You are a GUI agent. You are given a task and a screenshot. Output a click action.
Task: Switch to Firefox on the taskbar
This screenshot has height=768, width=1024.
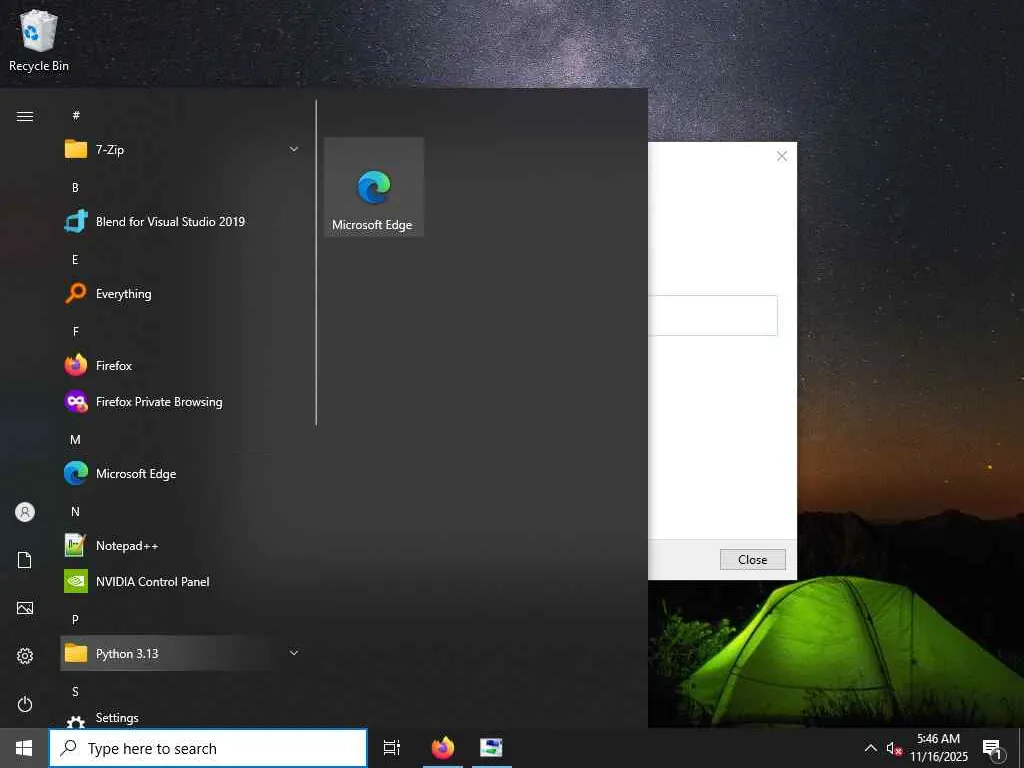[x=443, y=748]
